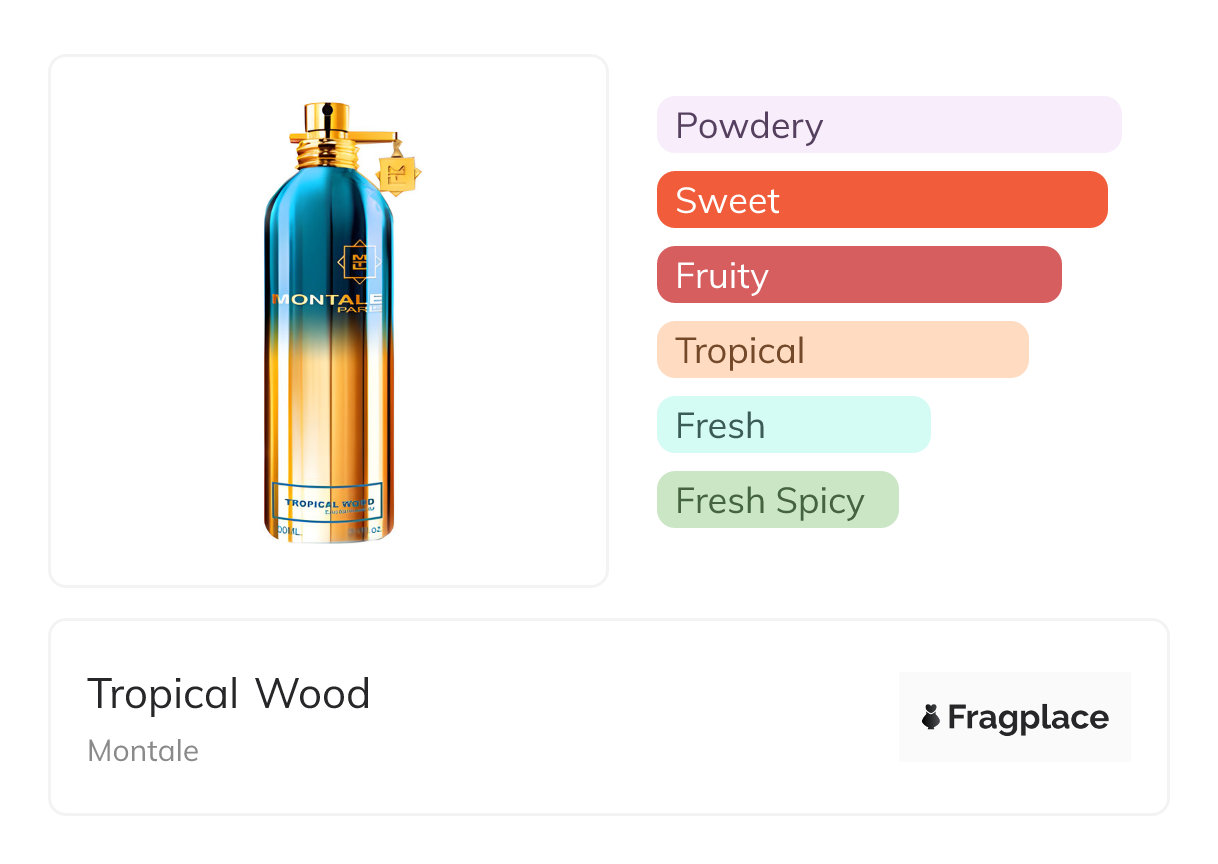
Task: Pick the Tropical accord bar
Action: tap(841, 350)
